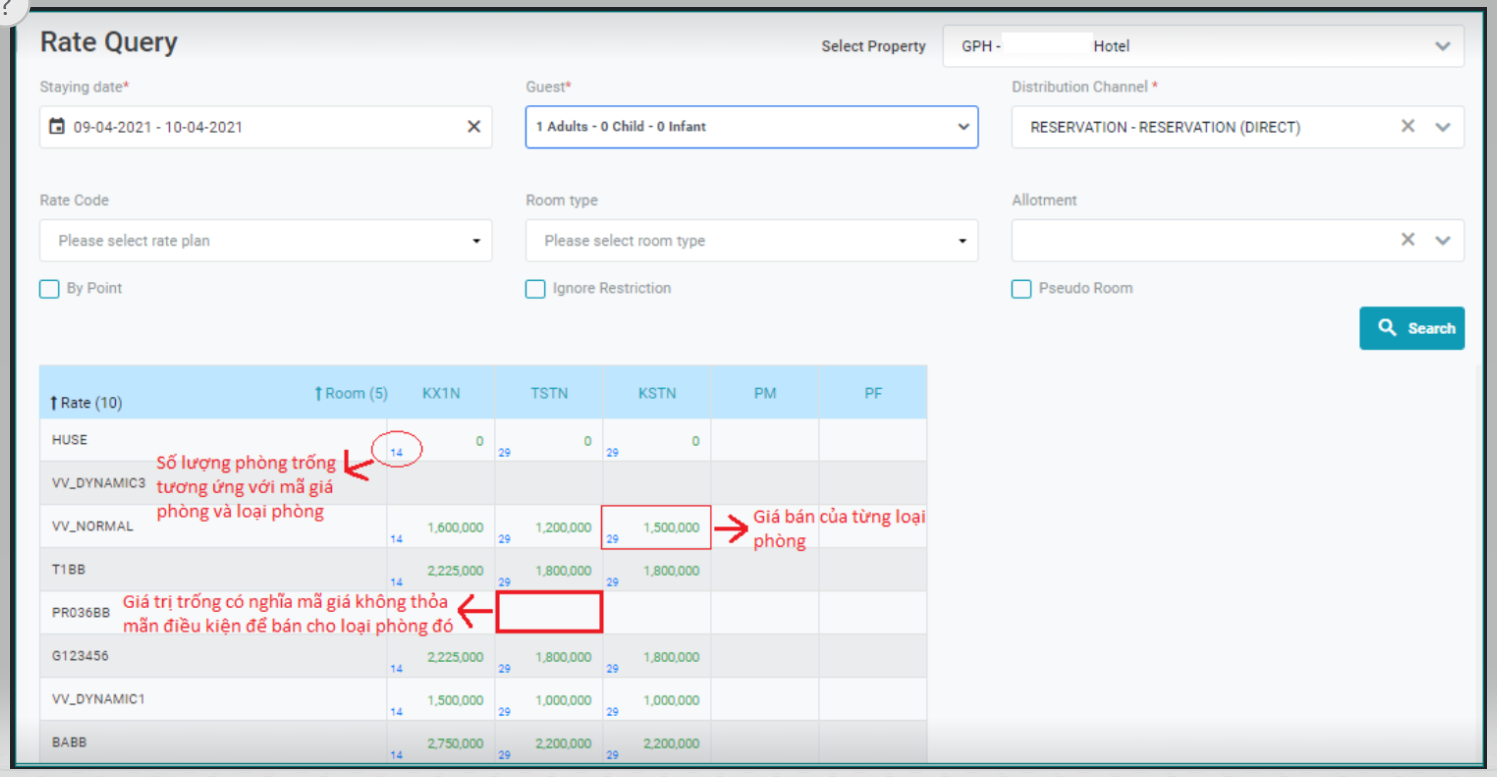
Task: Click the calendar icon in Staying date
Action: click(57, 127)
